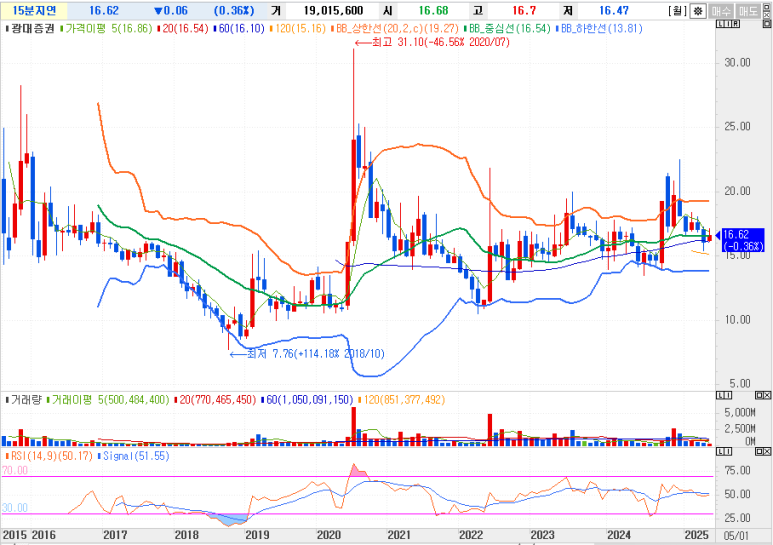The image size is (773, 545).
Task: Select volume 60(1,050,091,150) legend
Action: point(307,400)
